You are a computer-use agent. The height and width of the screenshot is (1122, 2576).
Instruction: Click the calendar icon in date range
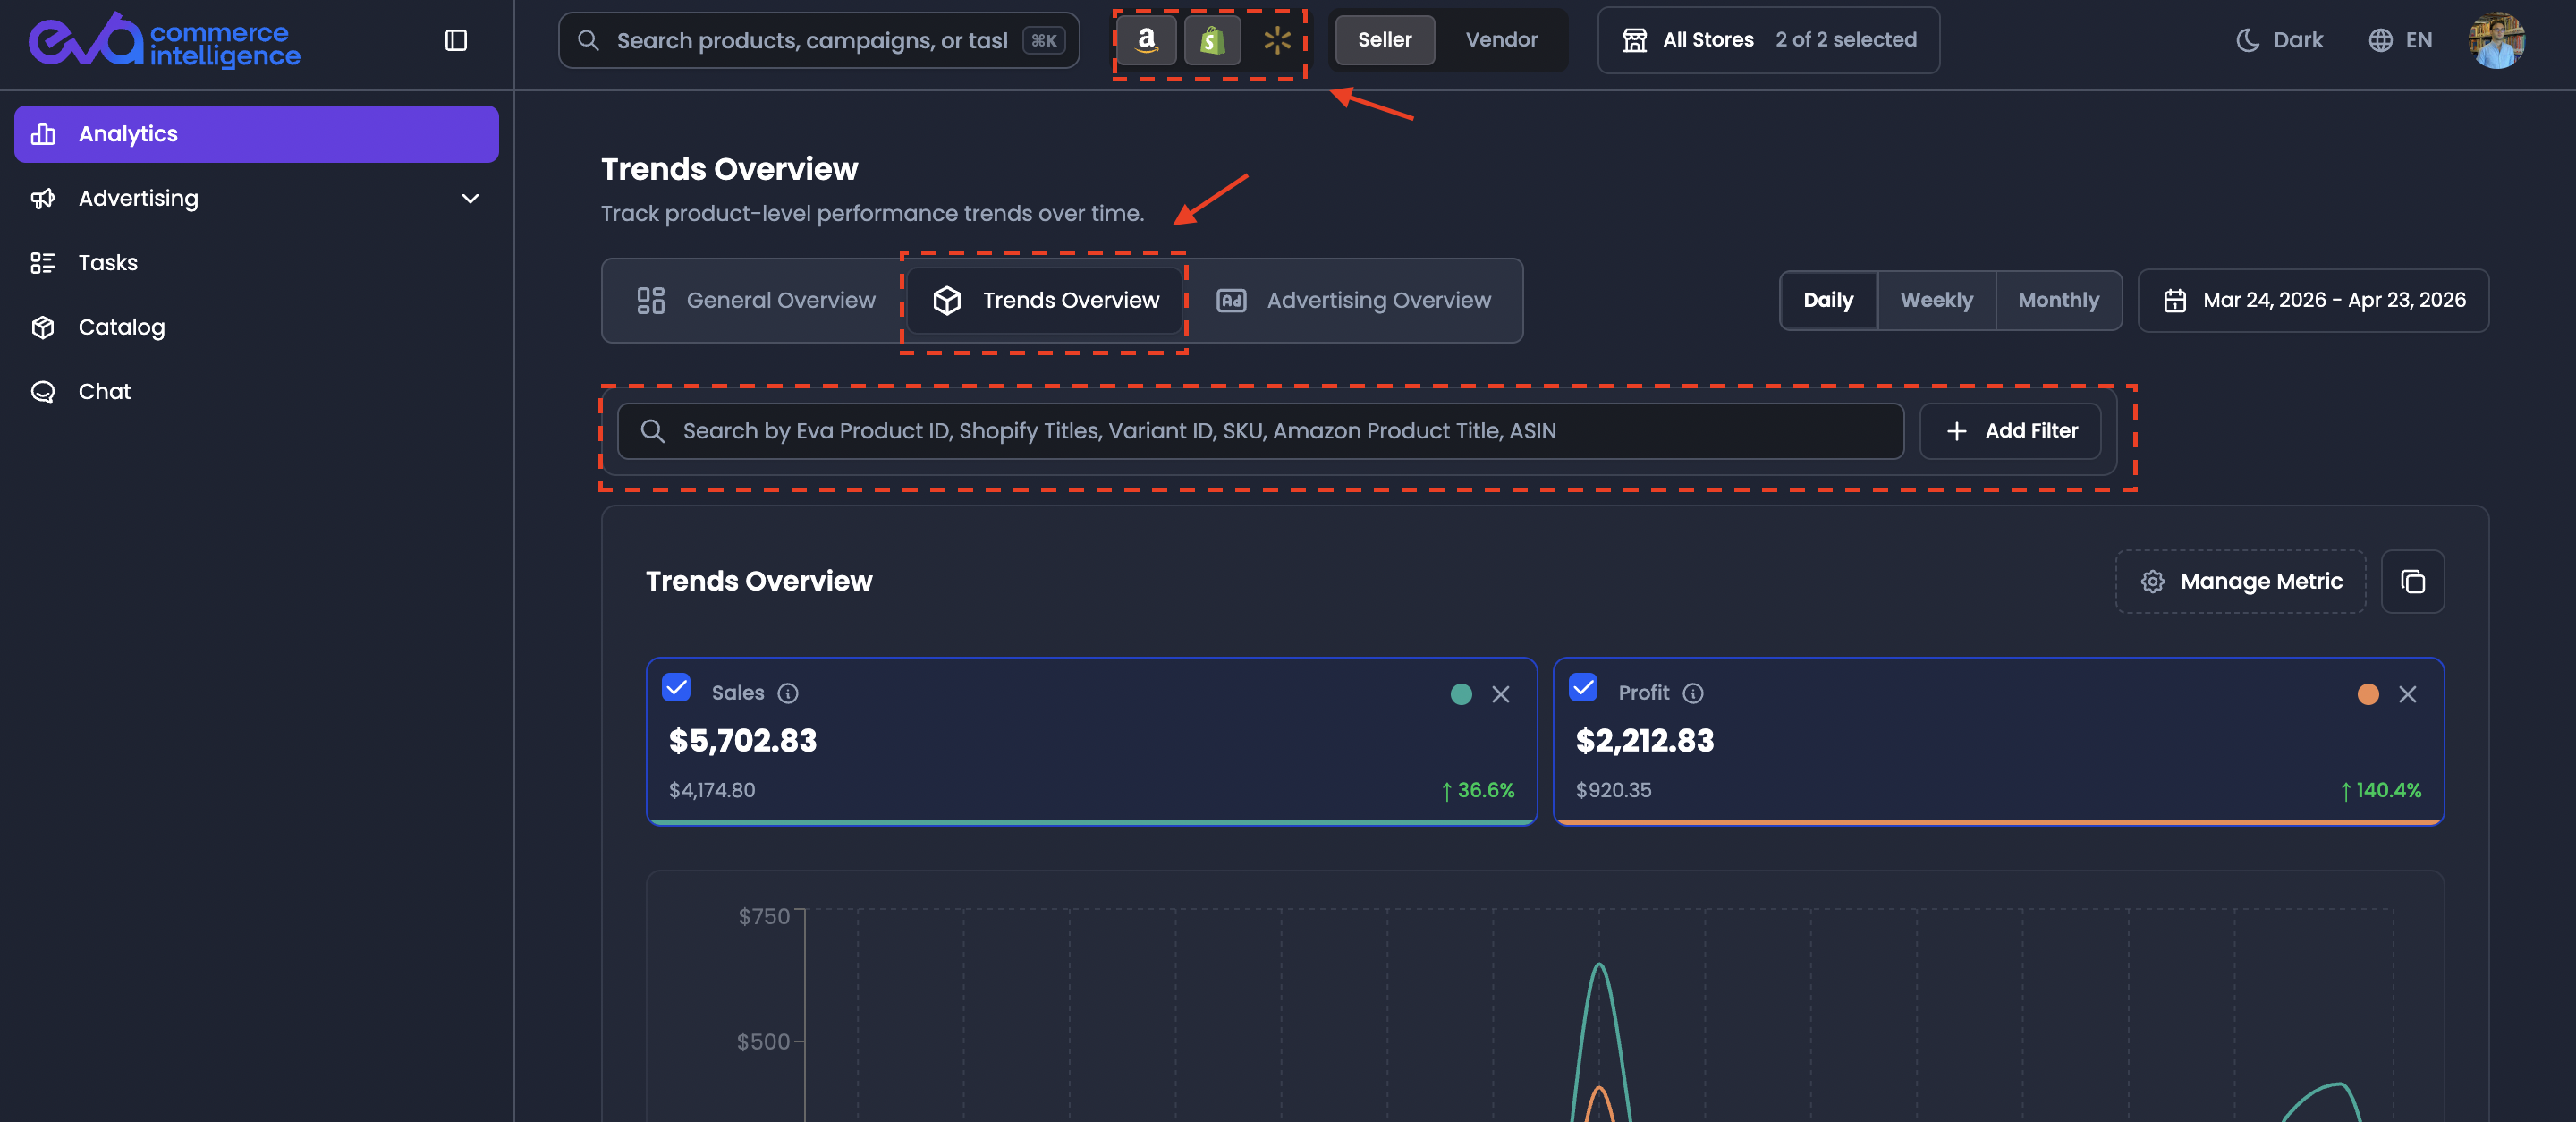(x=2175, y=300)
